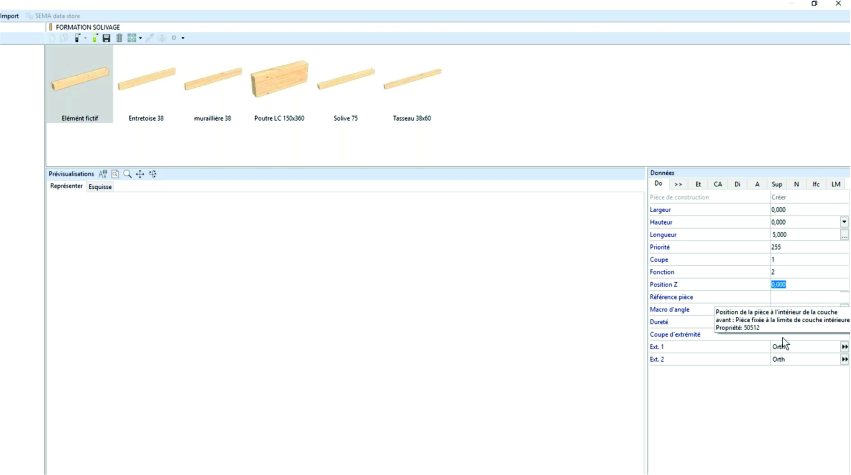Click the last icon in Prévisualisations toolbar
The image size is (851, 475).
[153, 174]
